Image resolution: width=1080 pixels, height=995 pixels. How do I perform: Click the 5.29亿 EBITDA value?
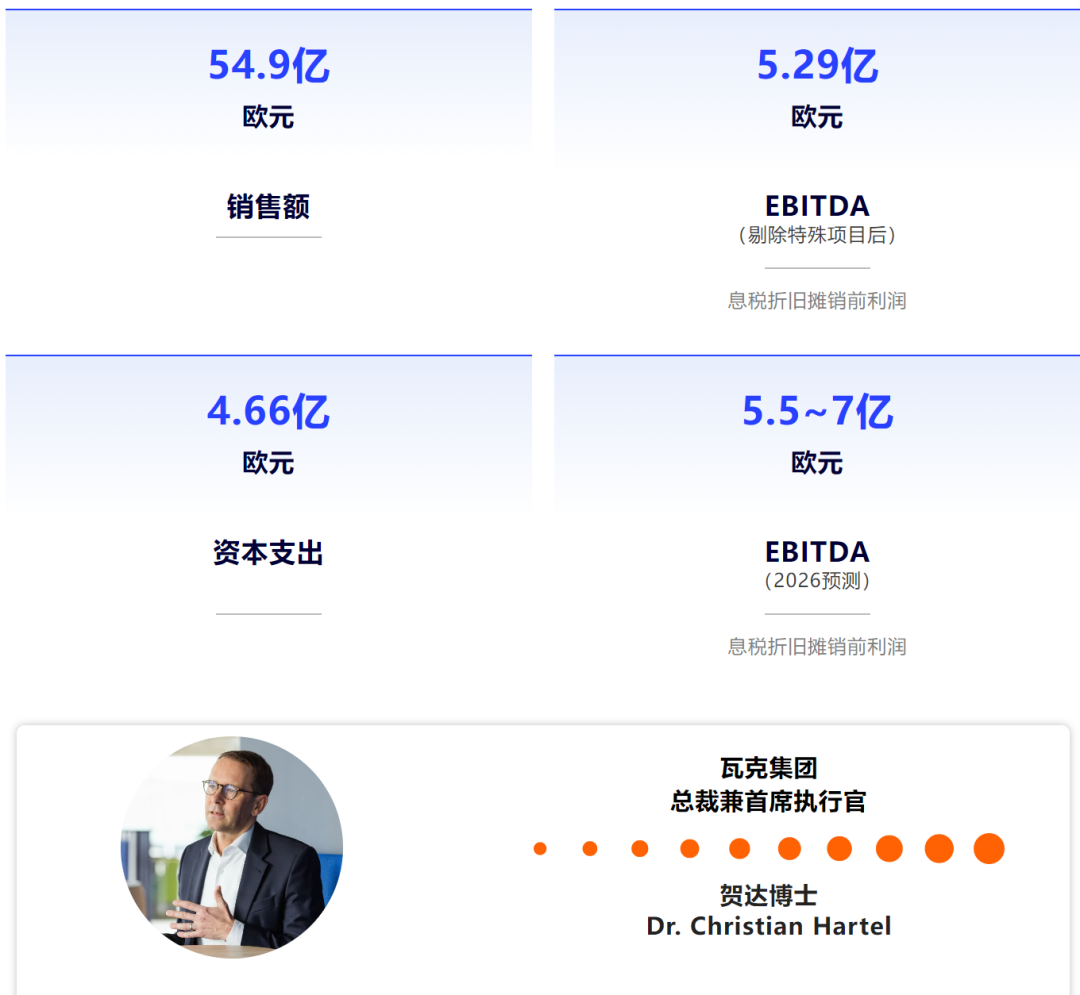click(817, 65)
